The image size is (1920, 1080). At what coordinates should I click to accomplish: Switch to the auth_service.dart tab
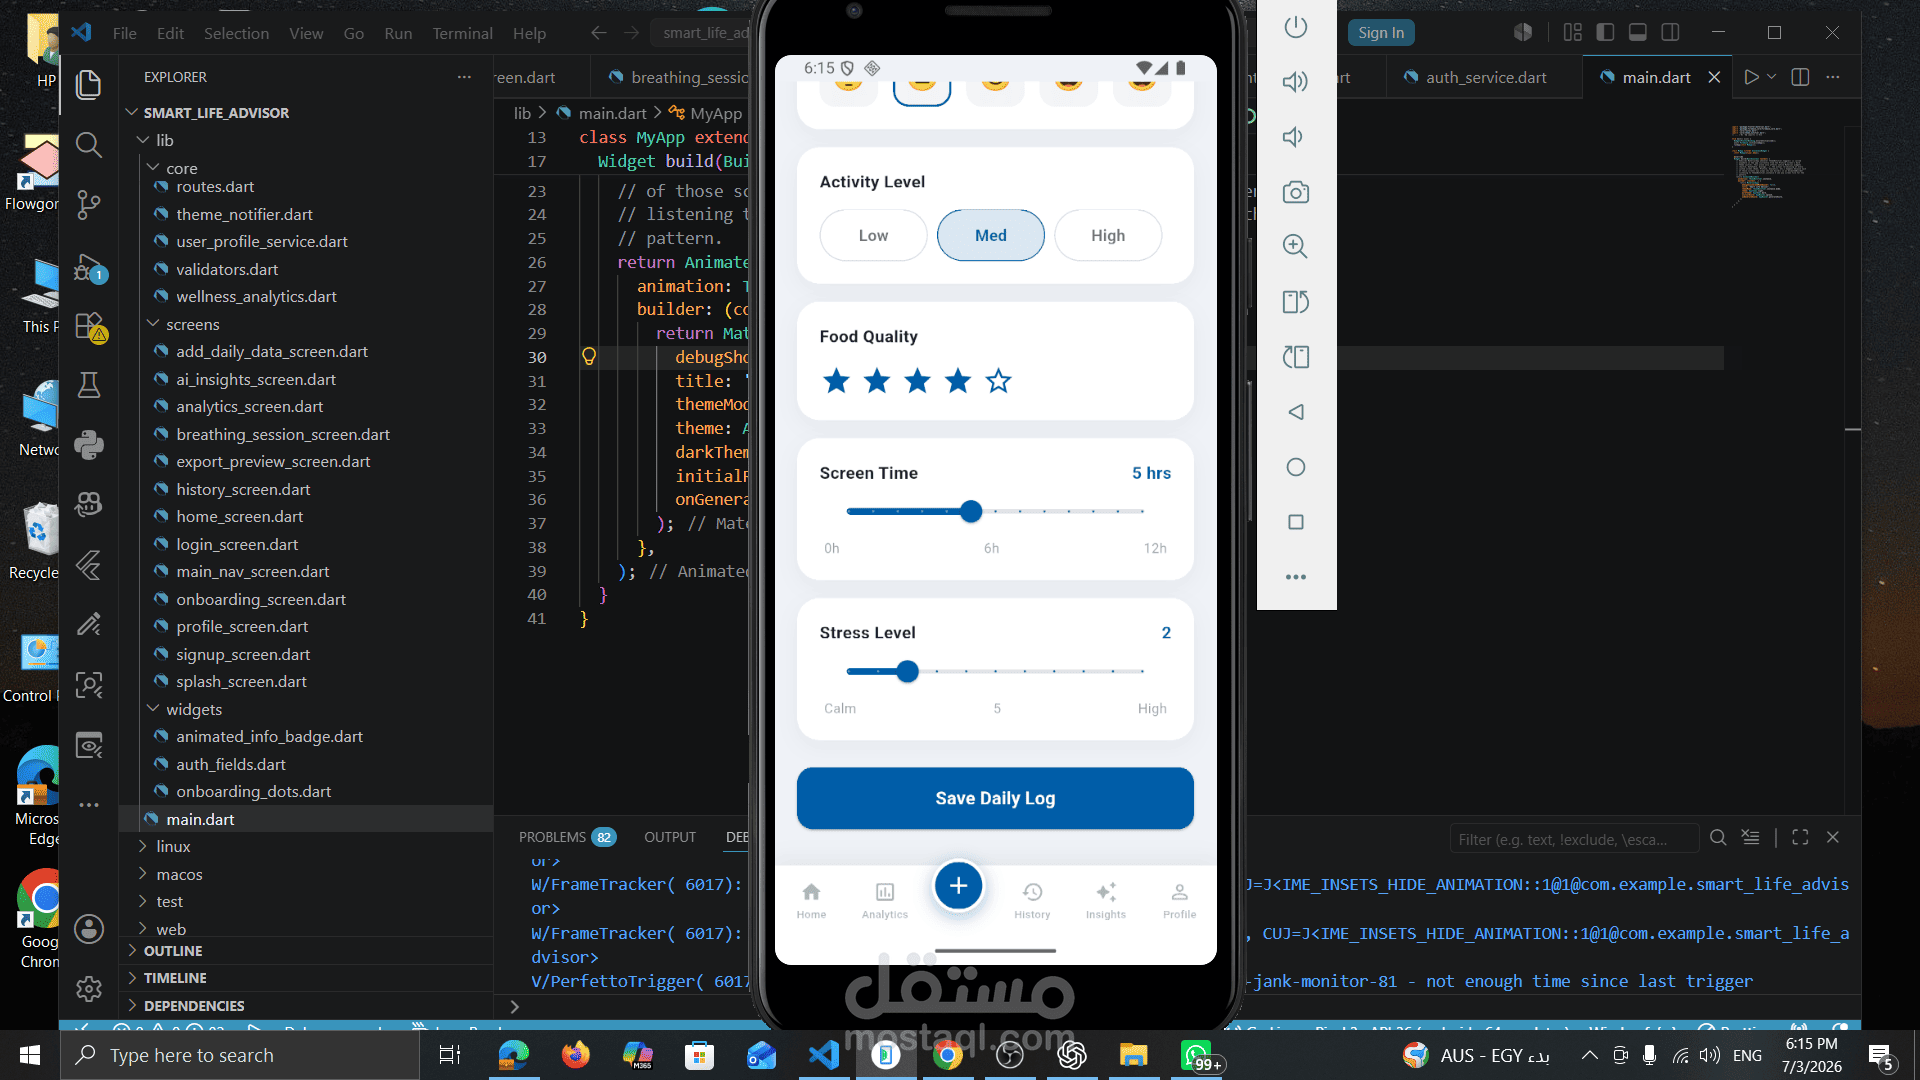pos(1485,77)
